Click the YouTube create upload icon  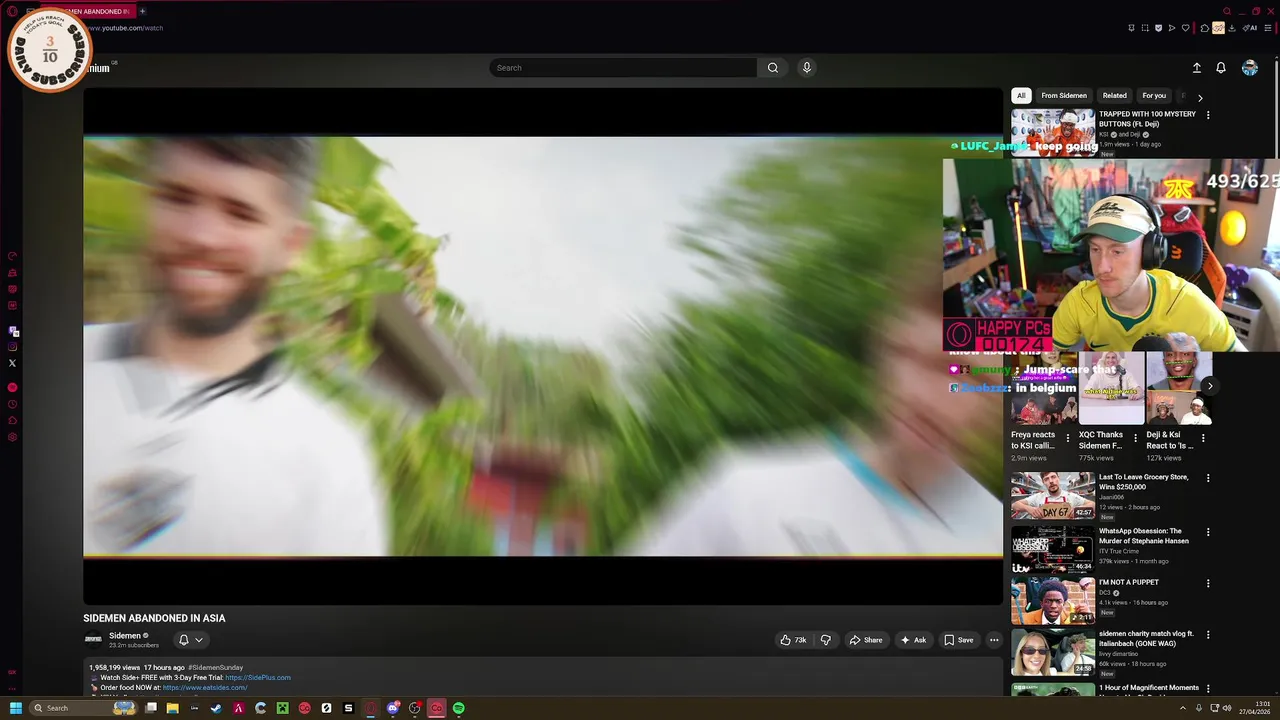click(x=1197, y=68)
